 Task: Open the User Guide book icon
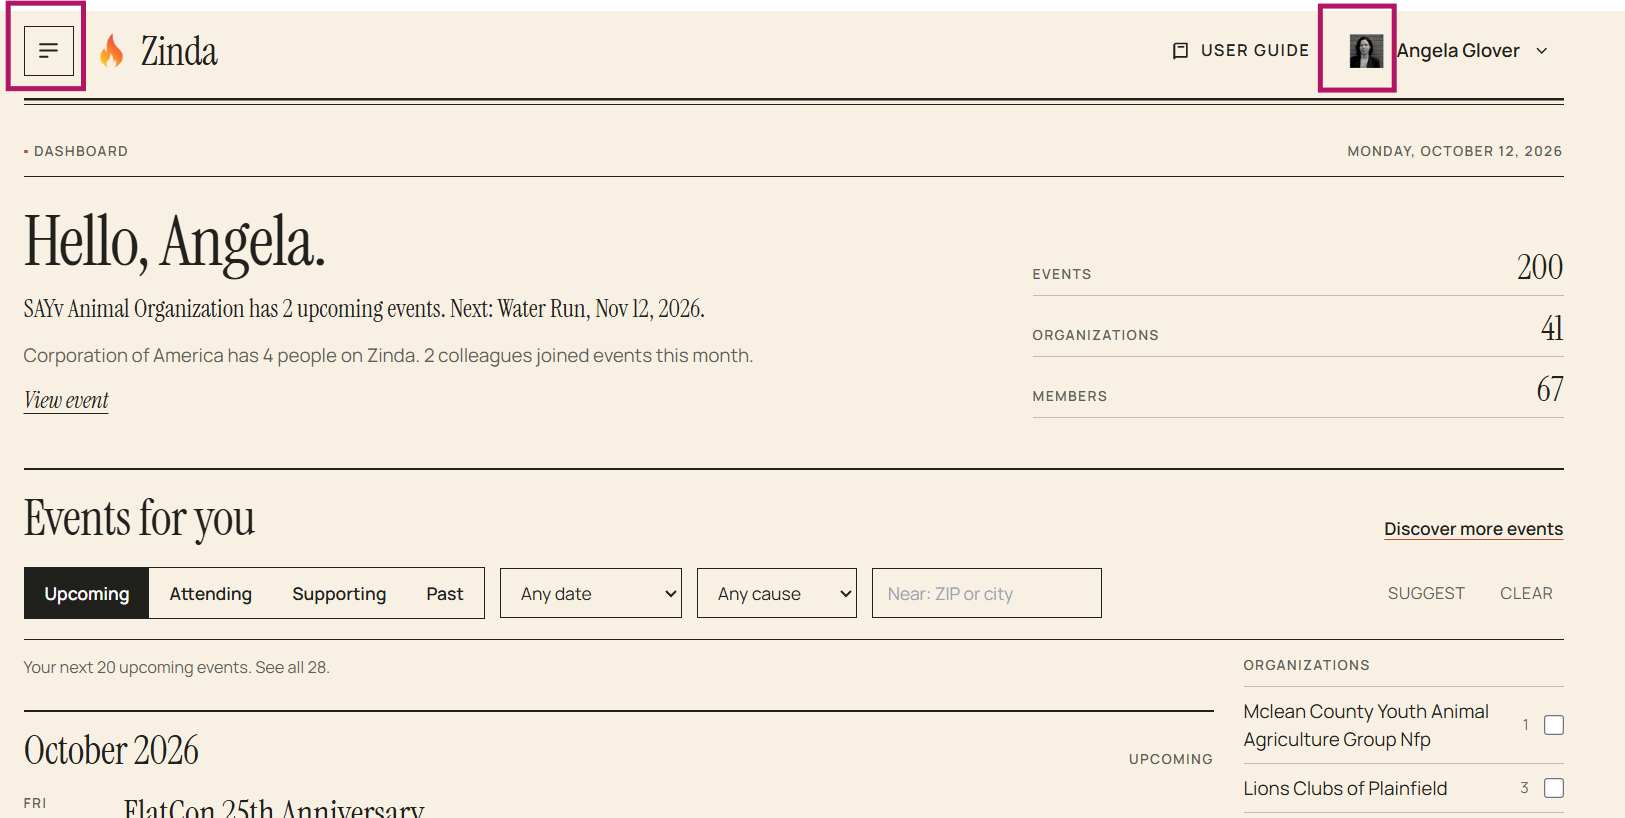(x=1180, y=50)
